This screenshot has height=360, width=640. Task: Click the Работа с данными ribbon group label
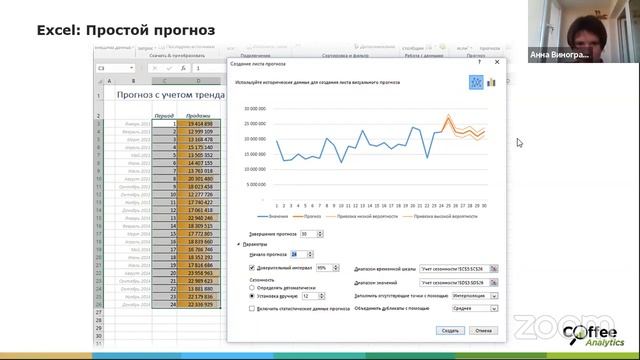pyautogui.click(x=424, y=56)
